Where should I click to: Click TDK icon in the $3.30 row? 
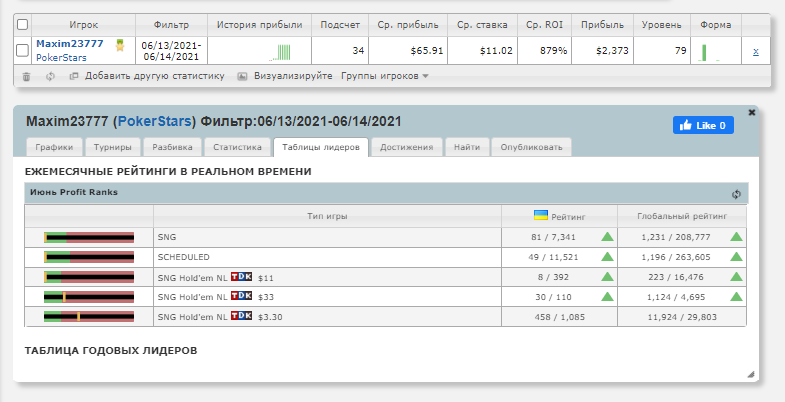[x=241, y=316]
